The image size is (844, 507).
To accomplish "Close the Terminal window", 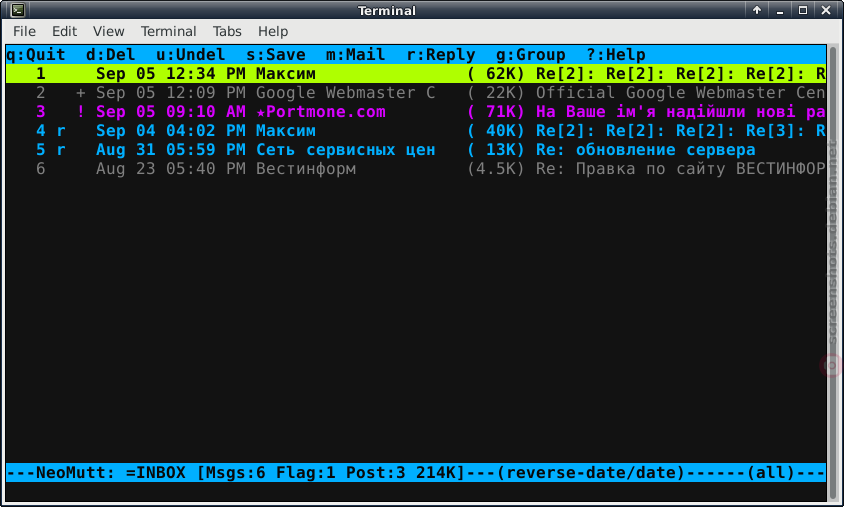I will (826, 10).
